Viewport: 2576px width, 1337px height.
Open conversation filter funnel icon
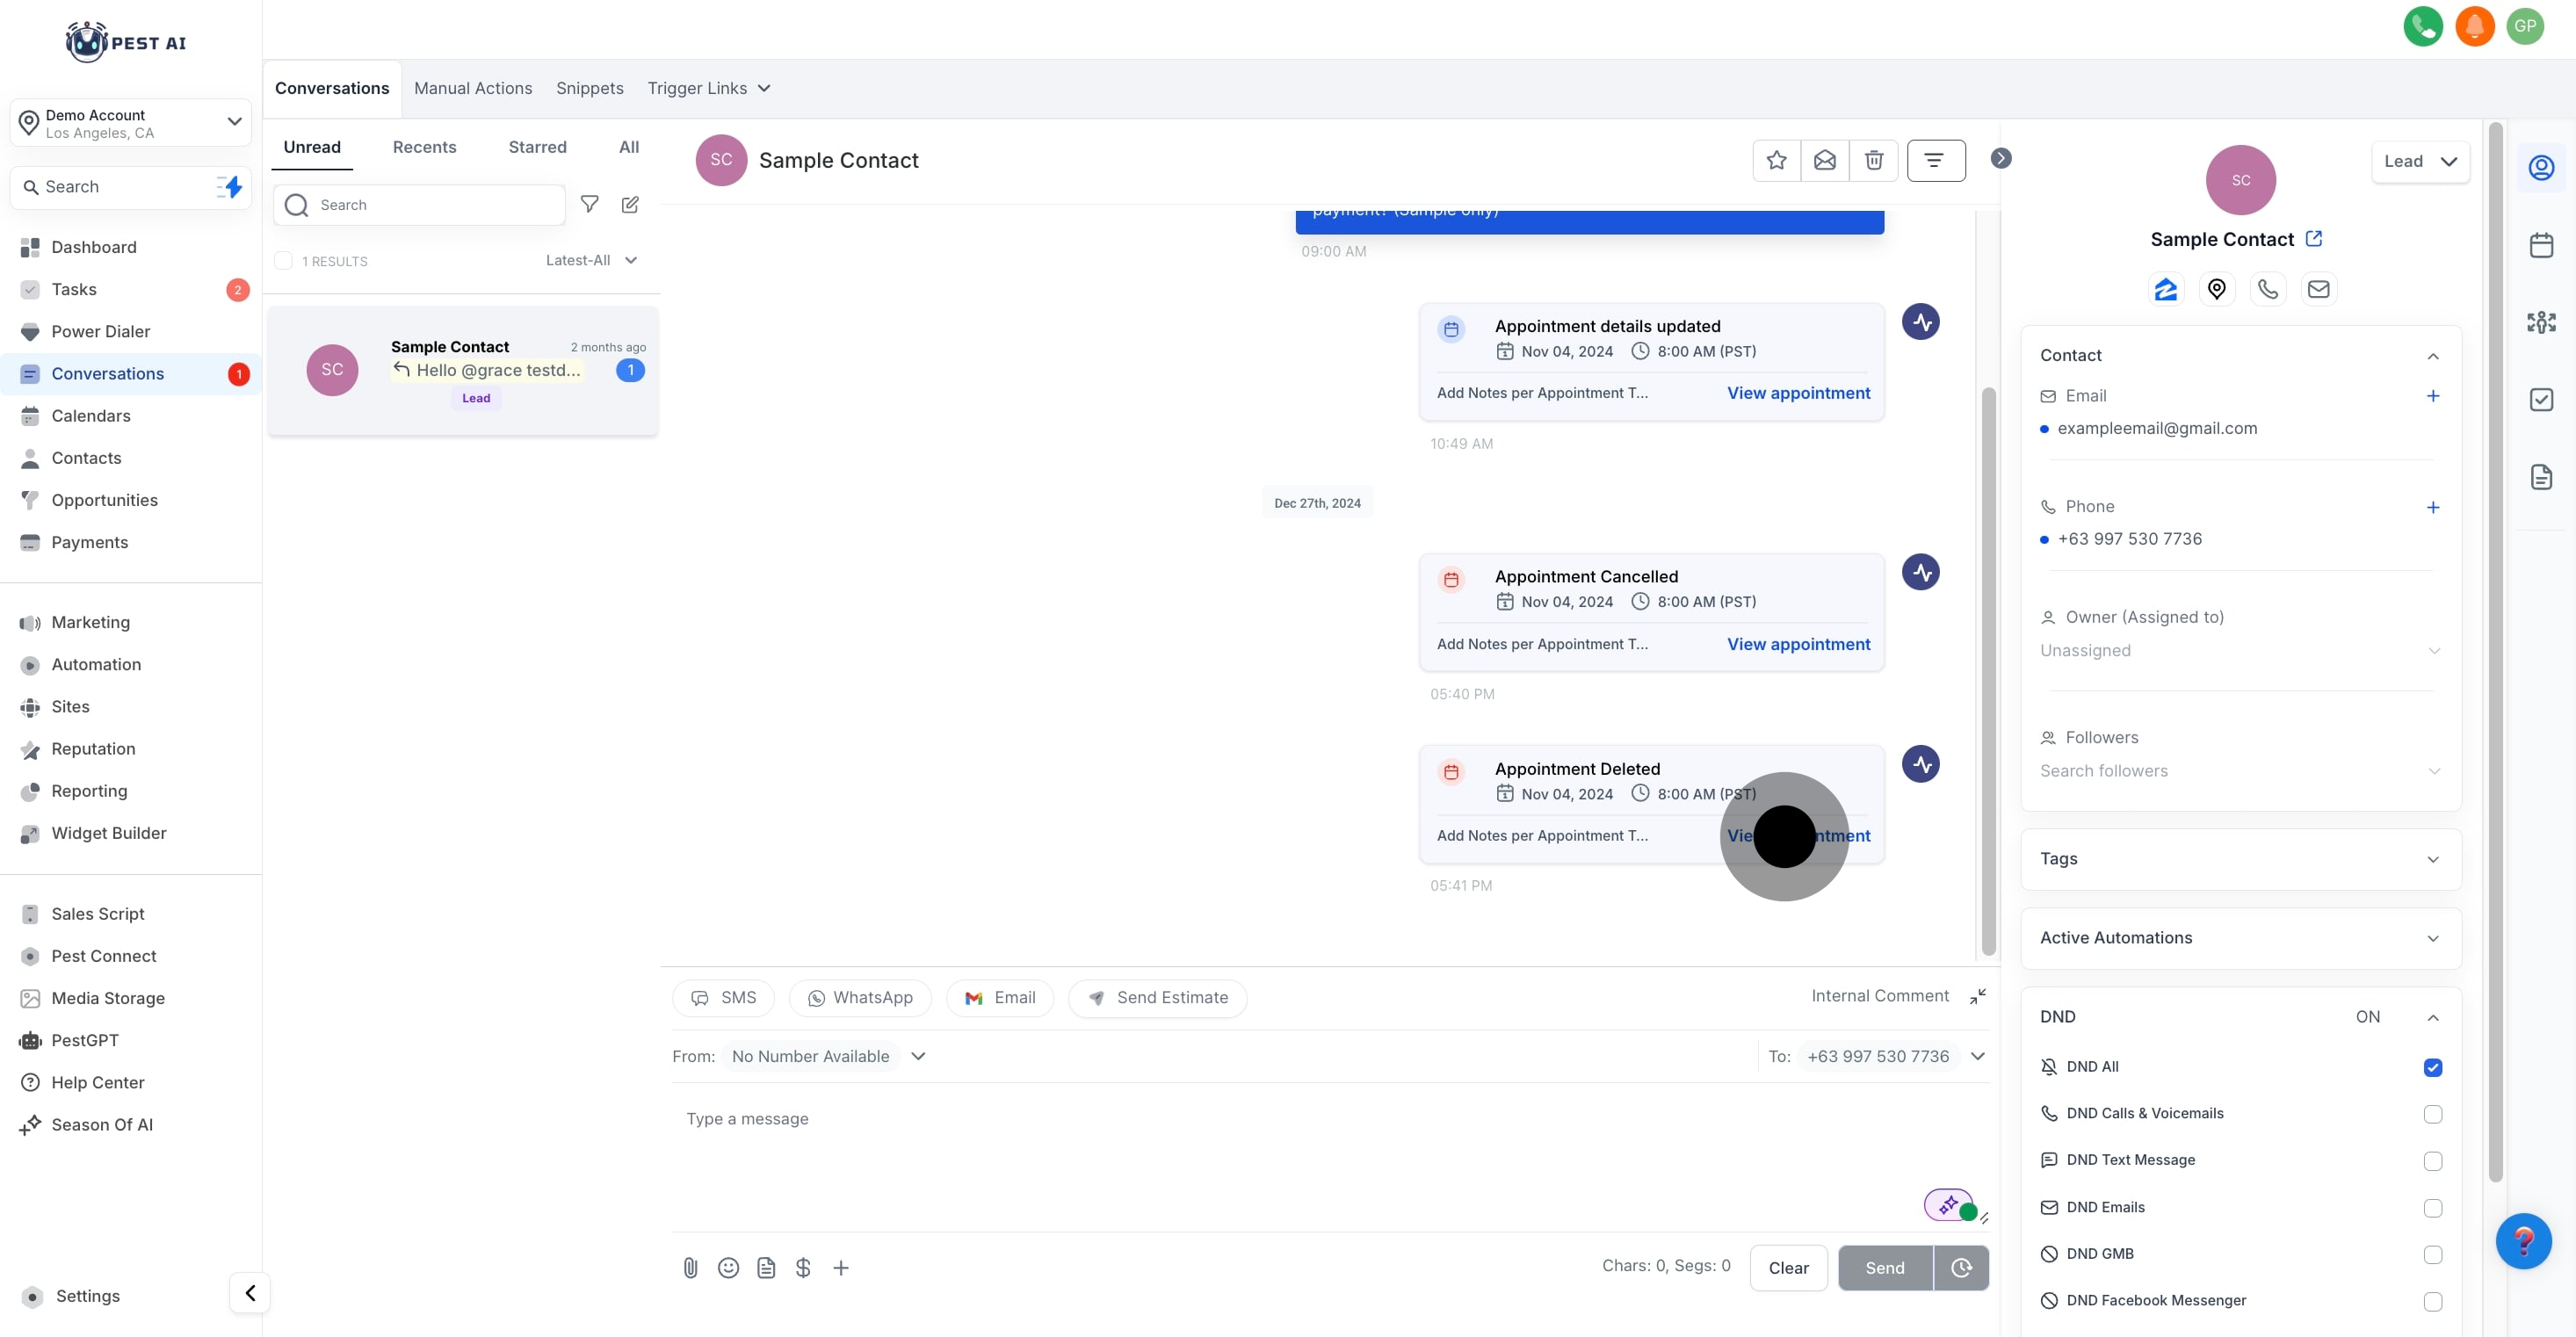pos(590,205)
